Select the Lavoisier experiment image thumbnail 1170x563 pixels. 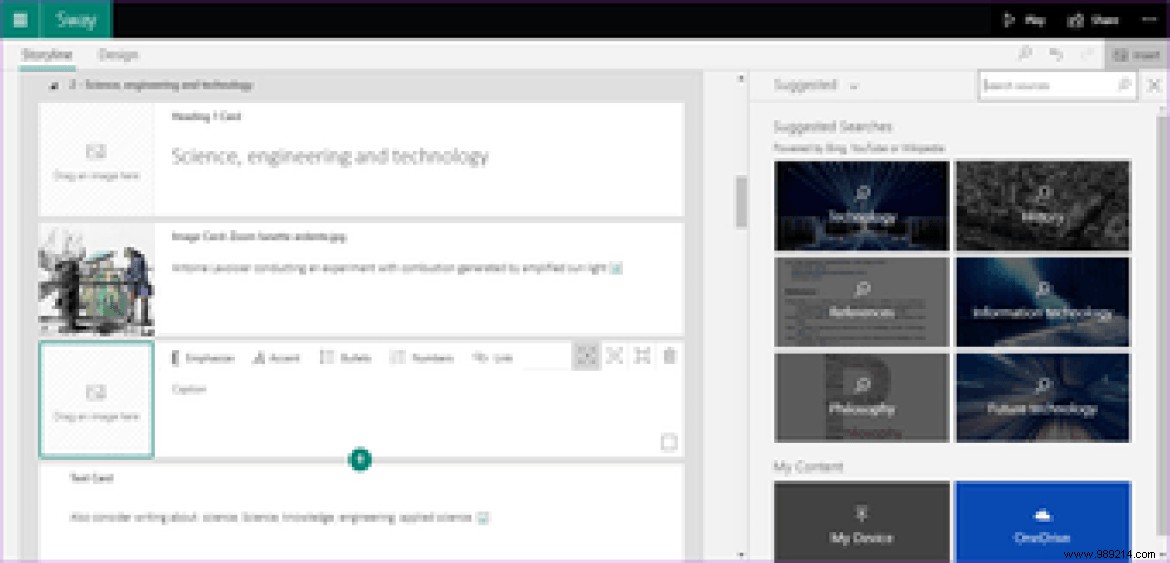(96, 279)
